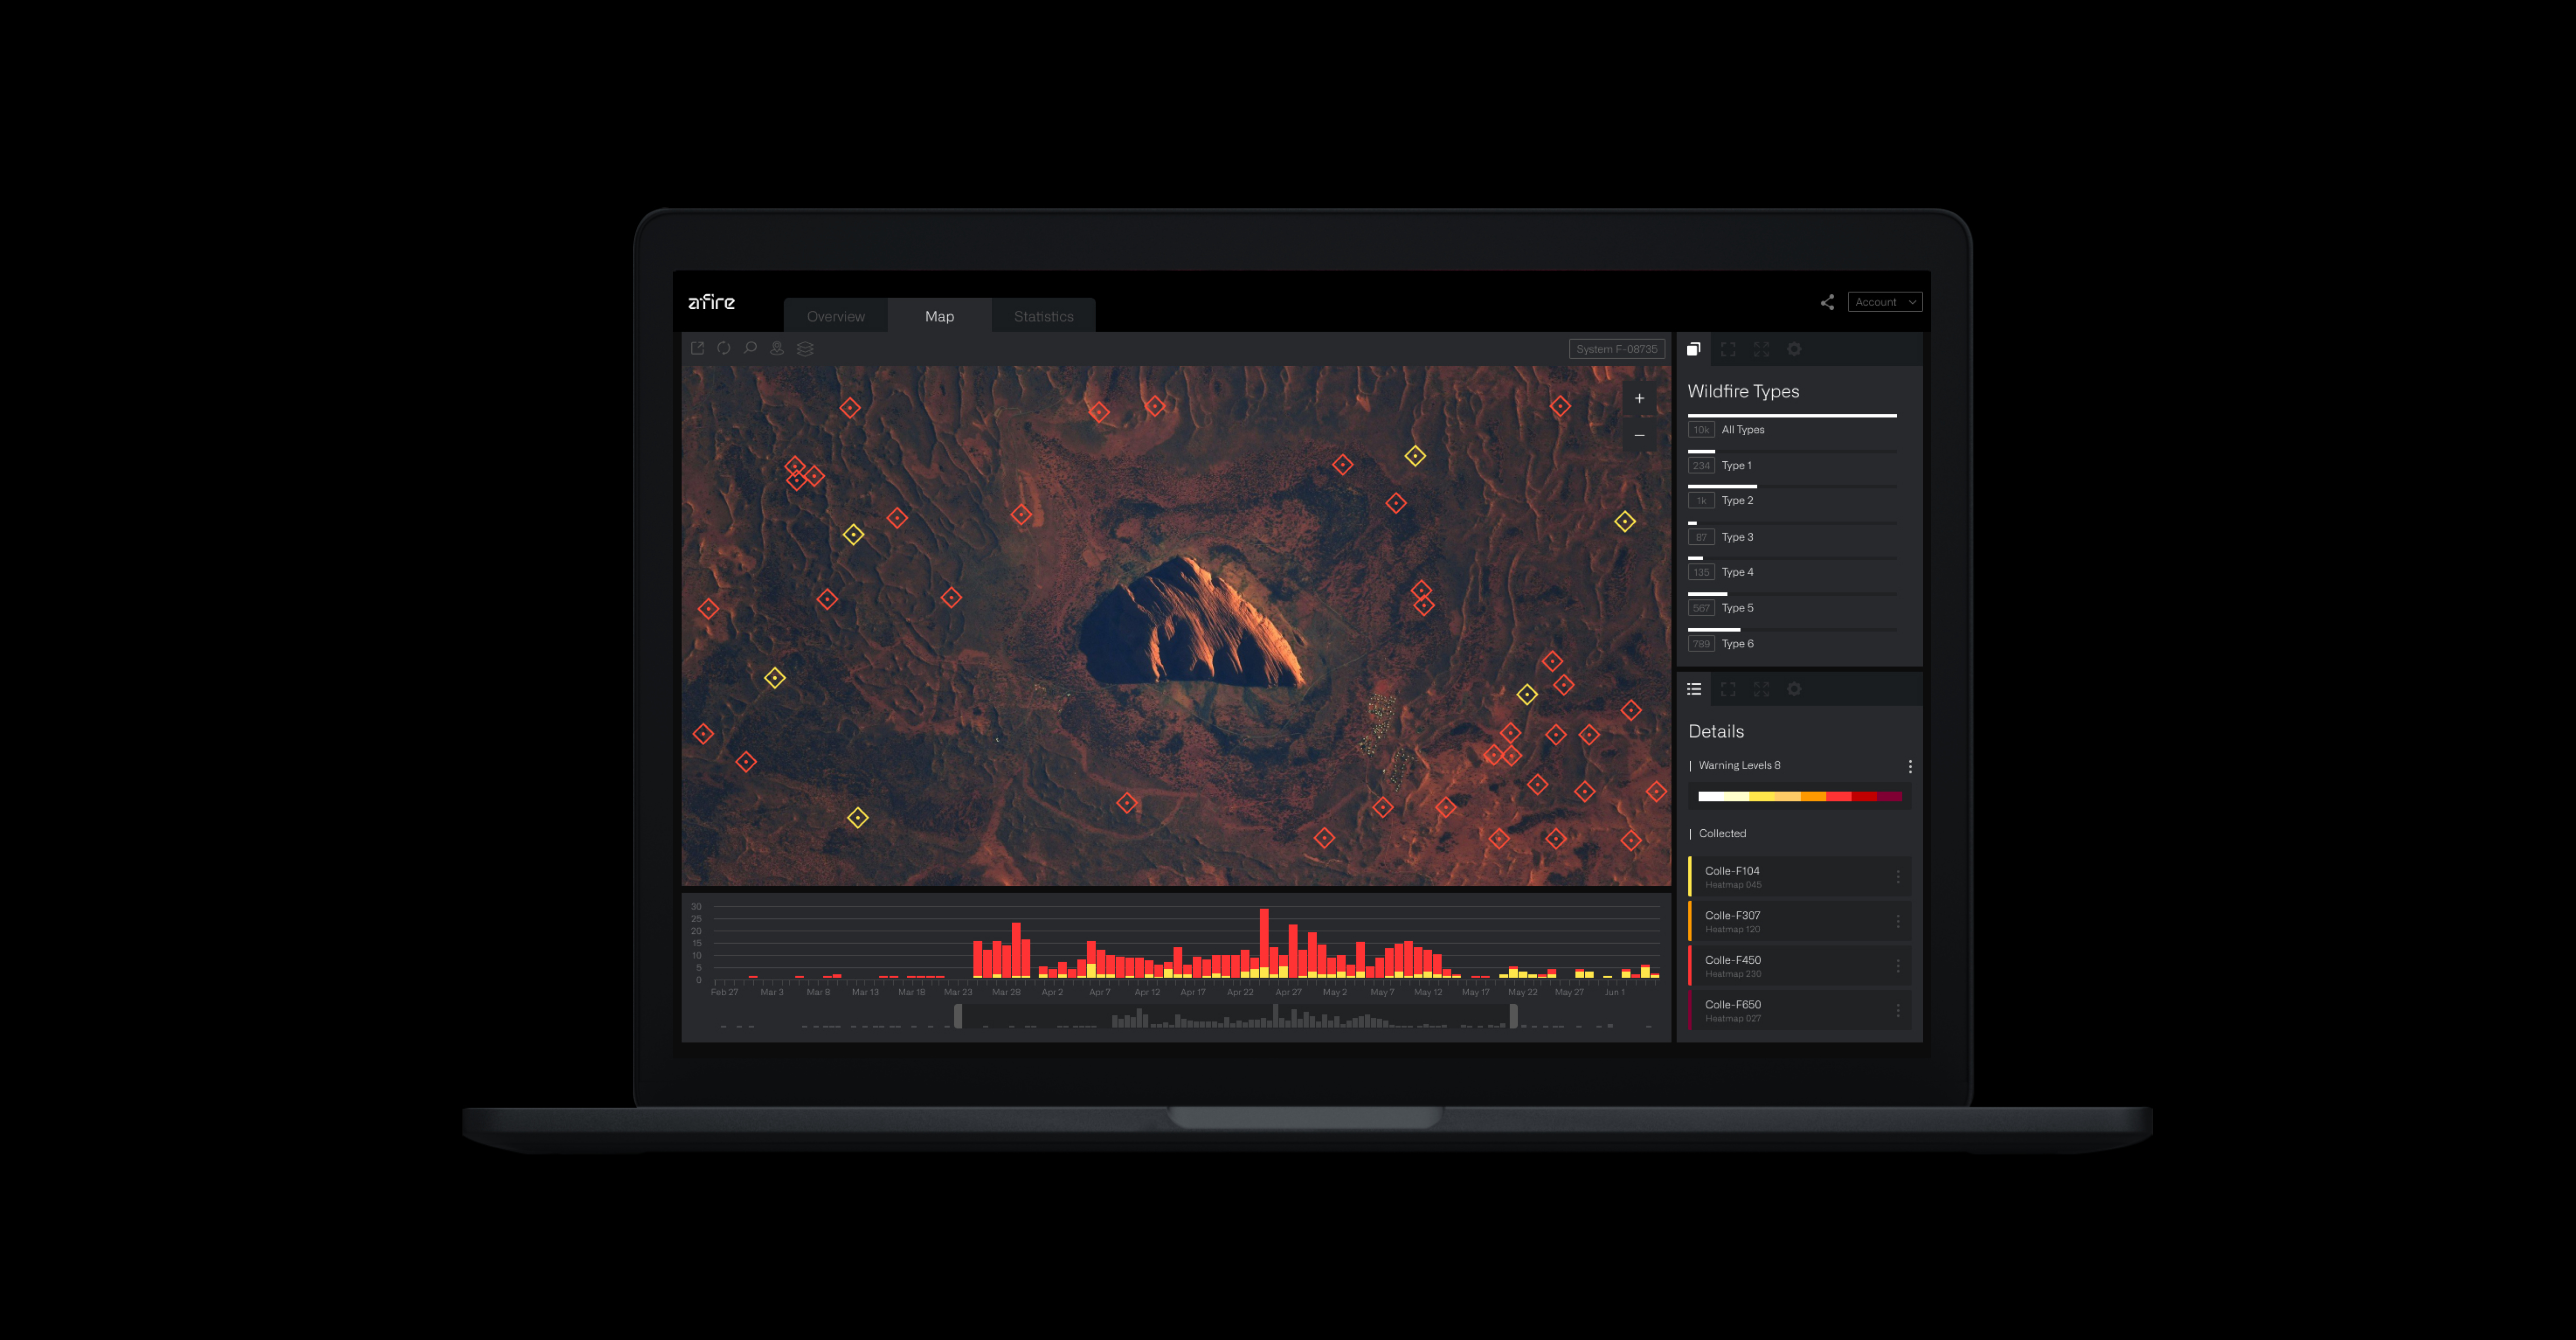Click the System F-08735 label
Screen dimensions: 2576x1340
coord(1616,349)
